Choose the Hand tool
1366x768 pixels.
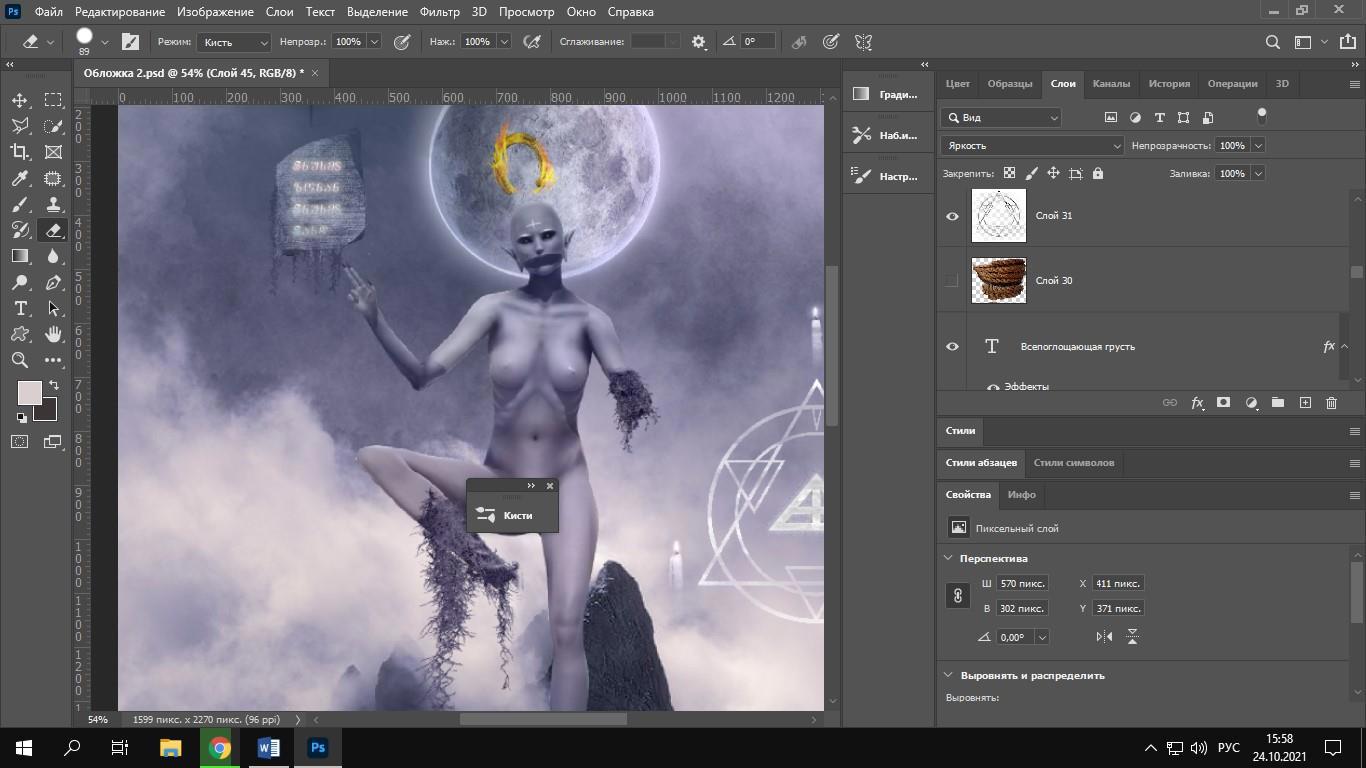click(54, 334)
